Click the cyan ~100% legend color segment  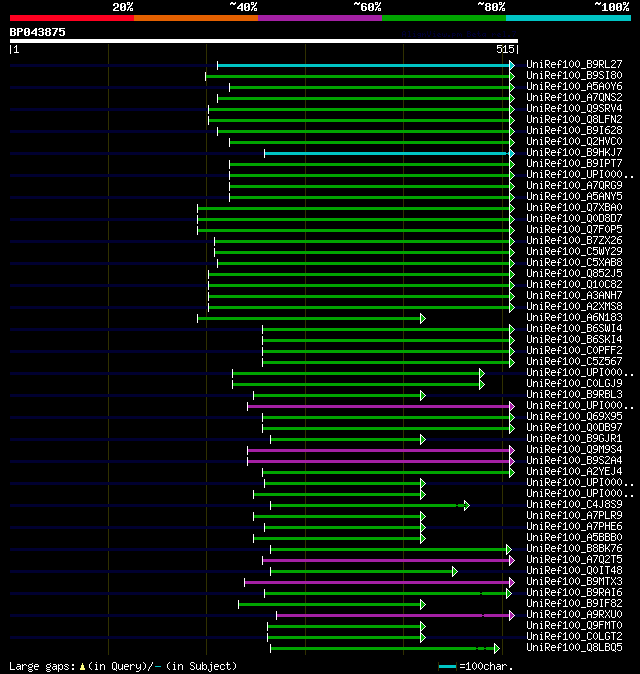point(569,18)
